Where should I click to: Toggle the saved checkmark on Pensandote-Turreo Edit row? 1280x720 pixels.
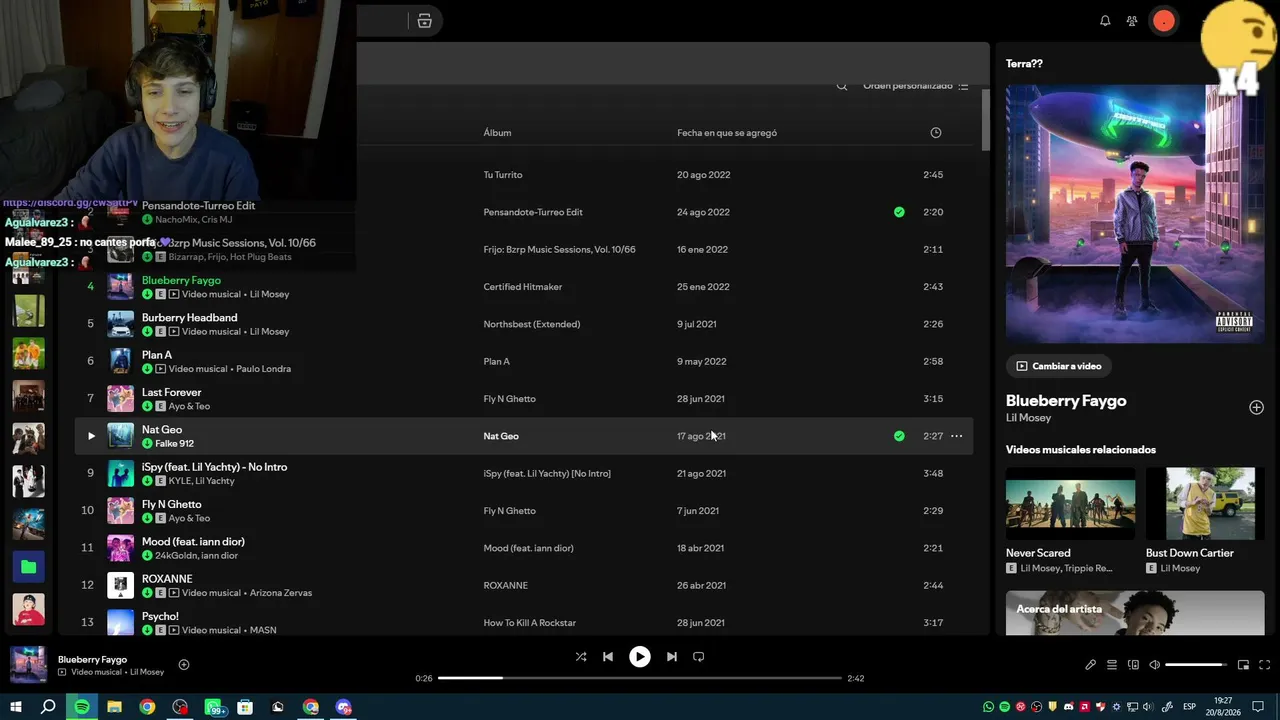(x=899, y=212)
